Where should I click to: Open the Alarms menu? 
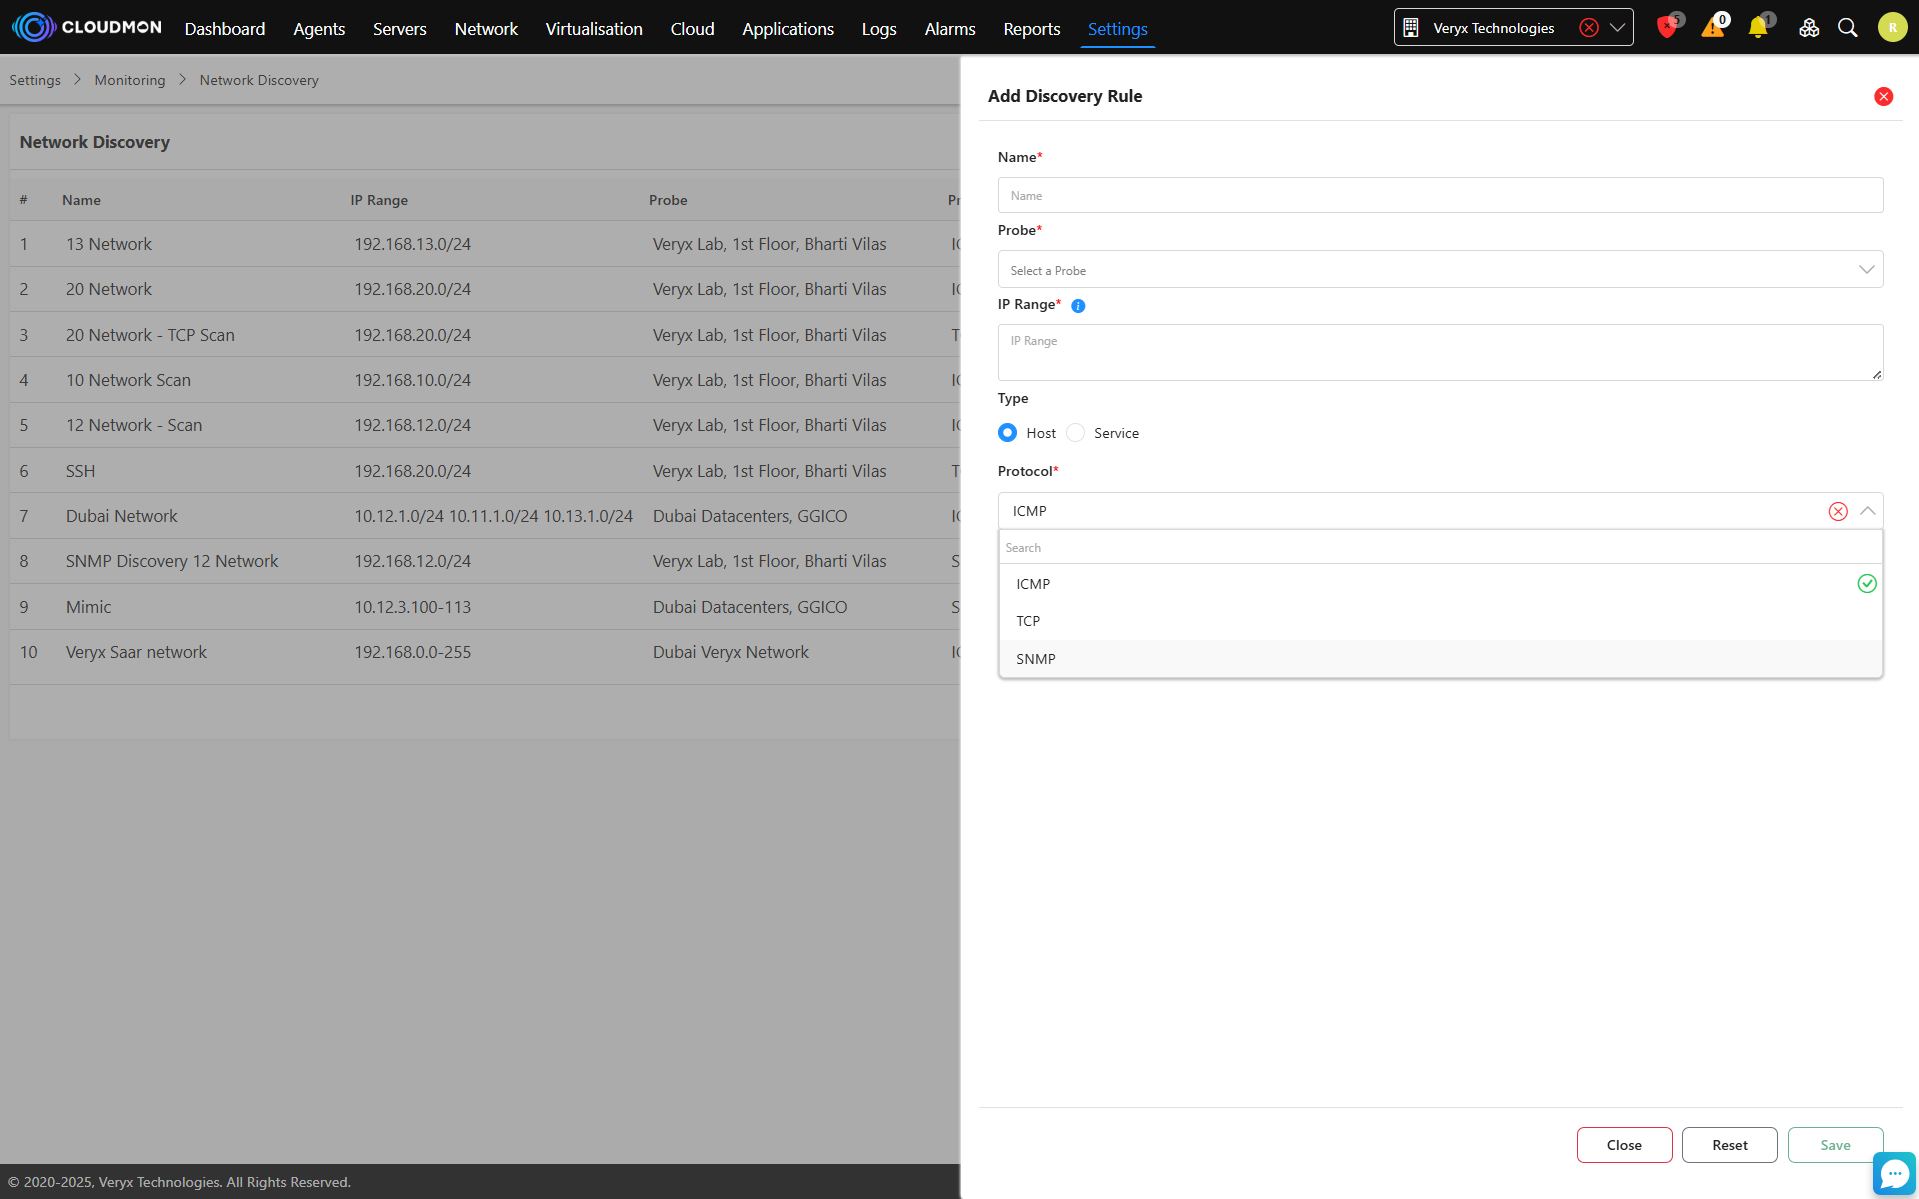[x=949, y=29]
